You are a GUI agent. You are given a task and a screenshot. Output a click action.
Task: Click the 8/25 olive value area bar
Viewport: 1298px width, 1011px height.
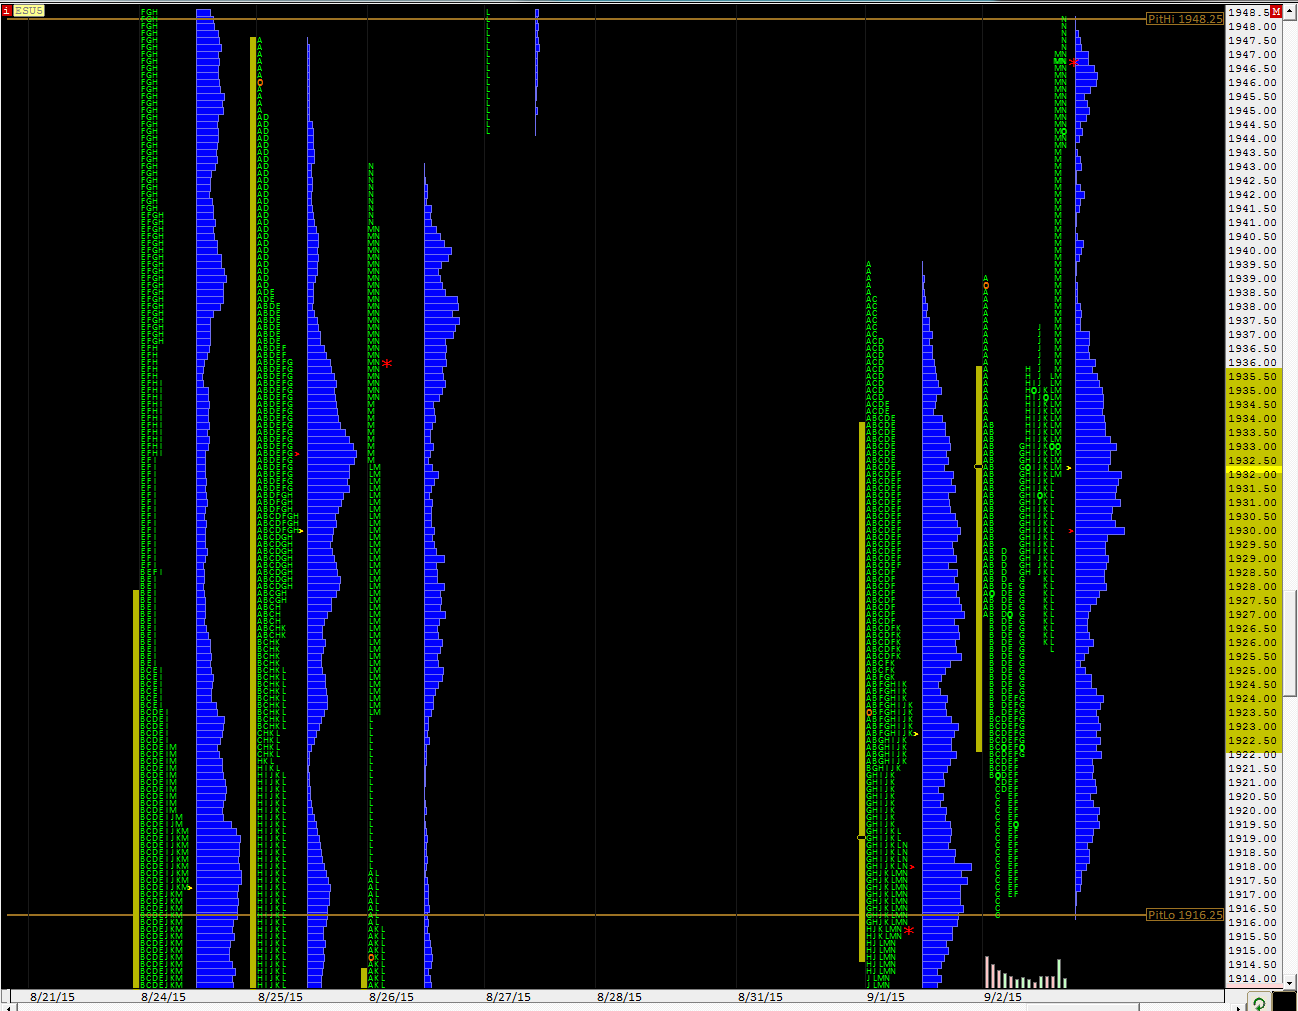click(253, 512)
